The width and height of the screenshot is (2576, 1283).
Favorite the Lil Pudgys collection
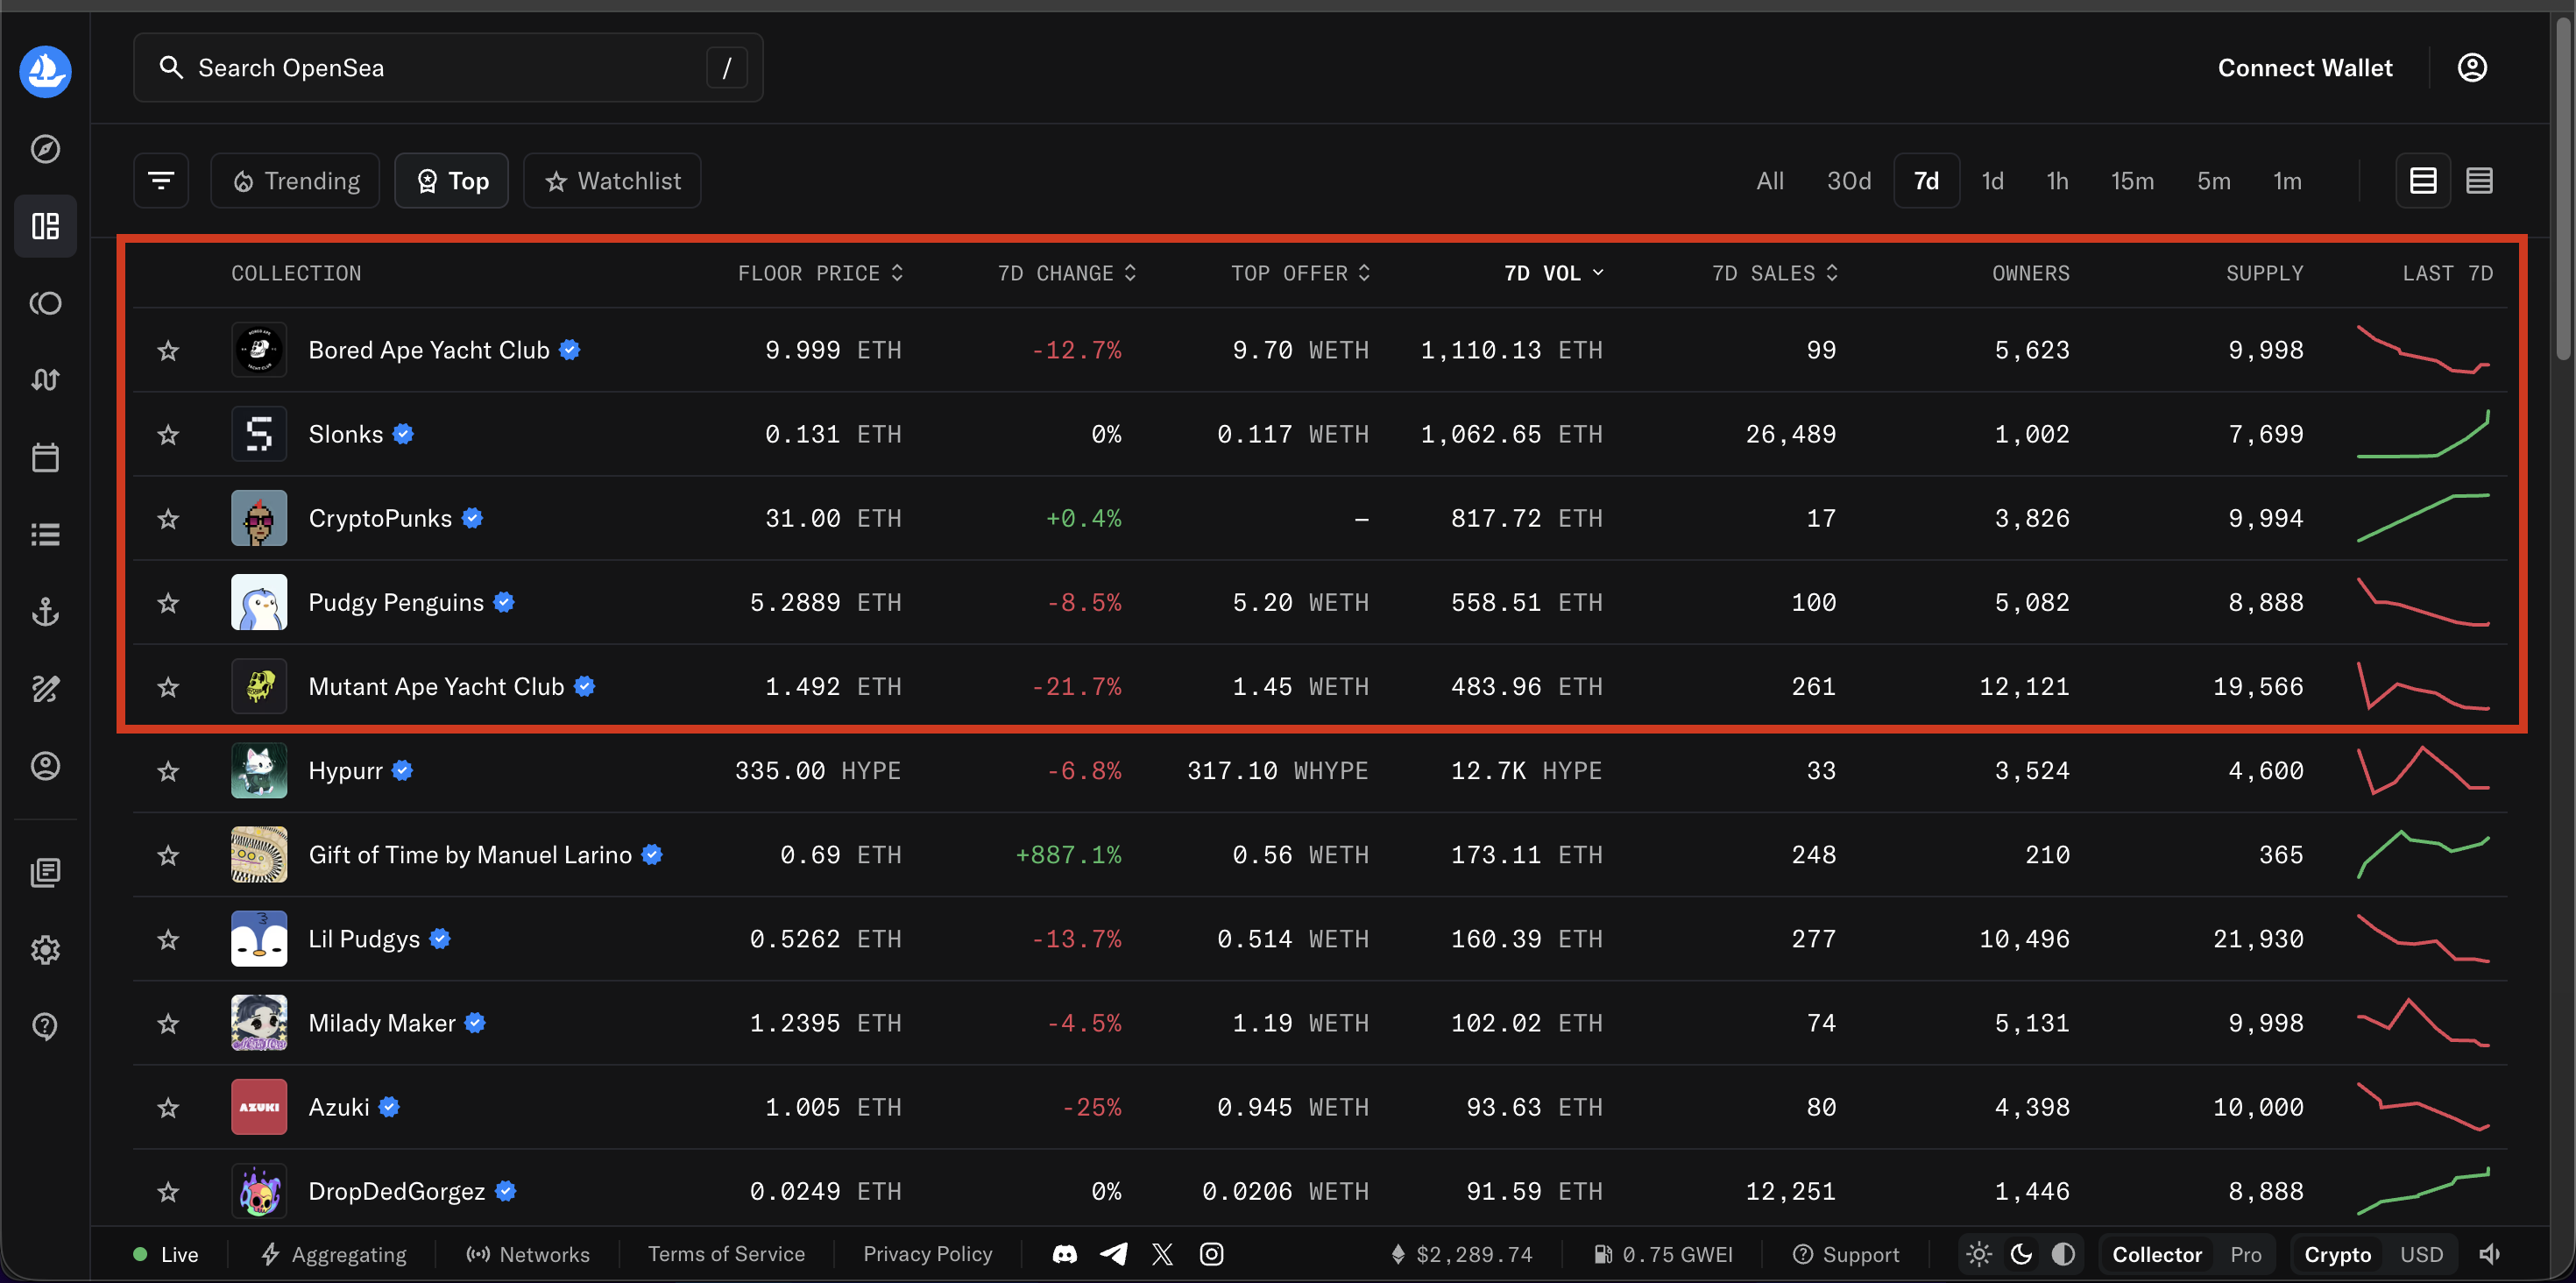pyautogui.click(x=168, y=939)
